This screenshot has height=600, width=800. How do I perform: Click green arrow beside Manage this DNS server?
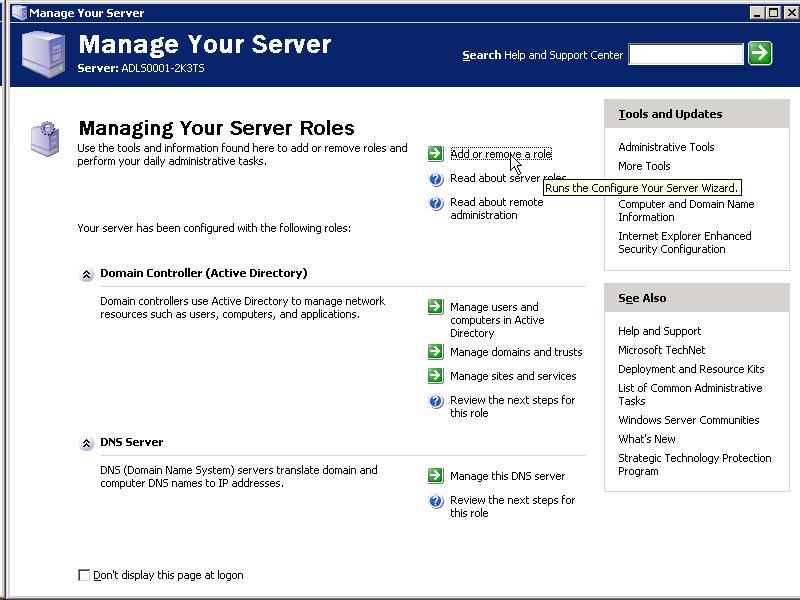tap(435, 476)
